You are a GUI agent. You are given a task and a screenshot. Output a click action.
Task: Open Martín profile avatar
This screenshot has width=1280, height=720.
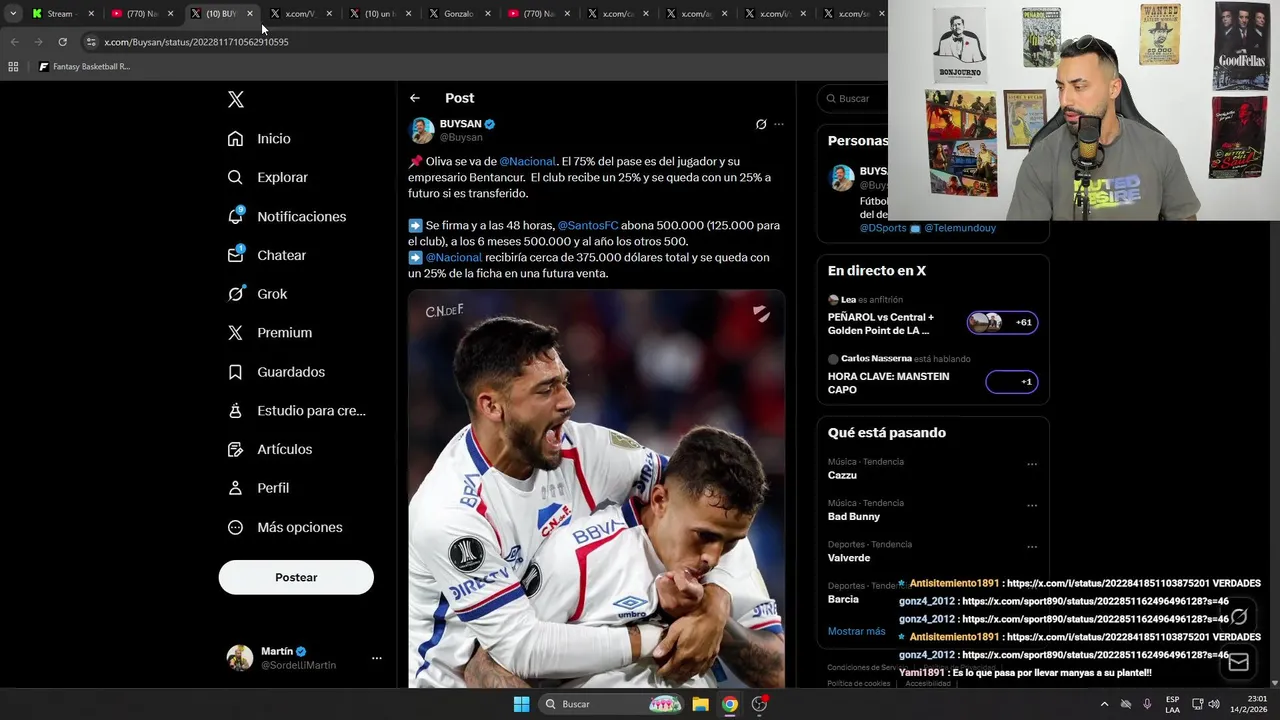point(240,658)
